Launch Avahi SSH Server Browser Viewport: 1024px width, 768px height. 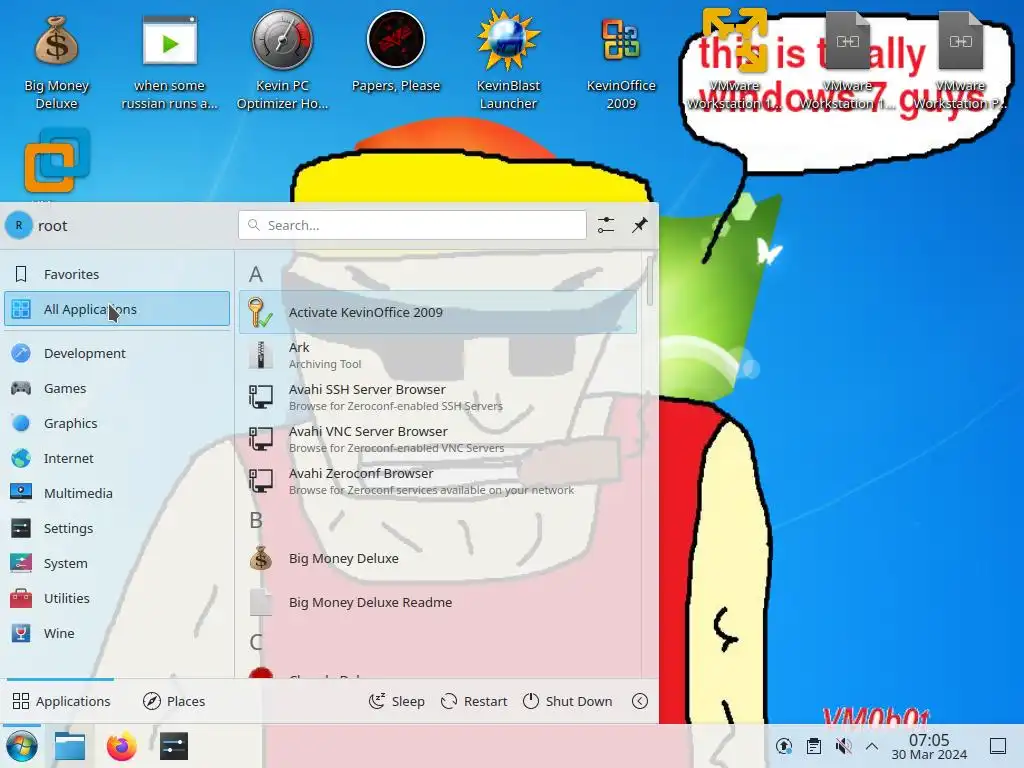click(x=438, y=397)
